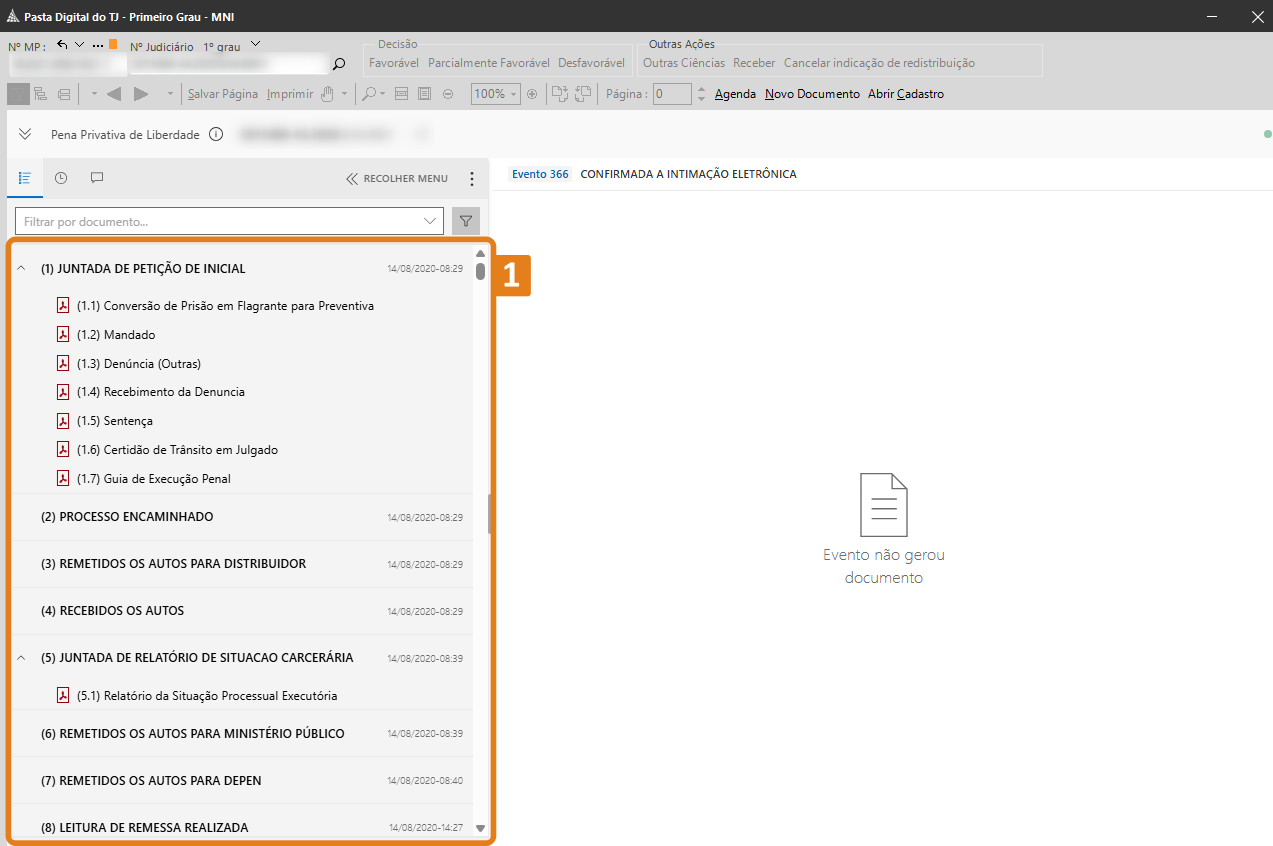Expand the Filtrar por documento dropdown arrow
Viewport: 1273px width, 846px height.
pos(431,221)
